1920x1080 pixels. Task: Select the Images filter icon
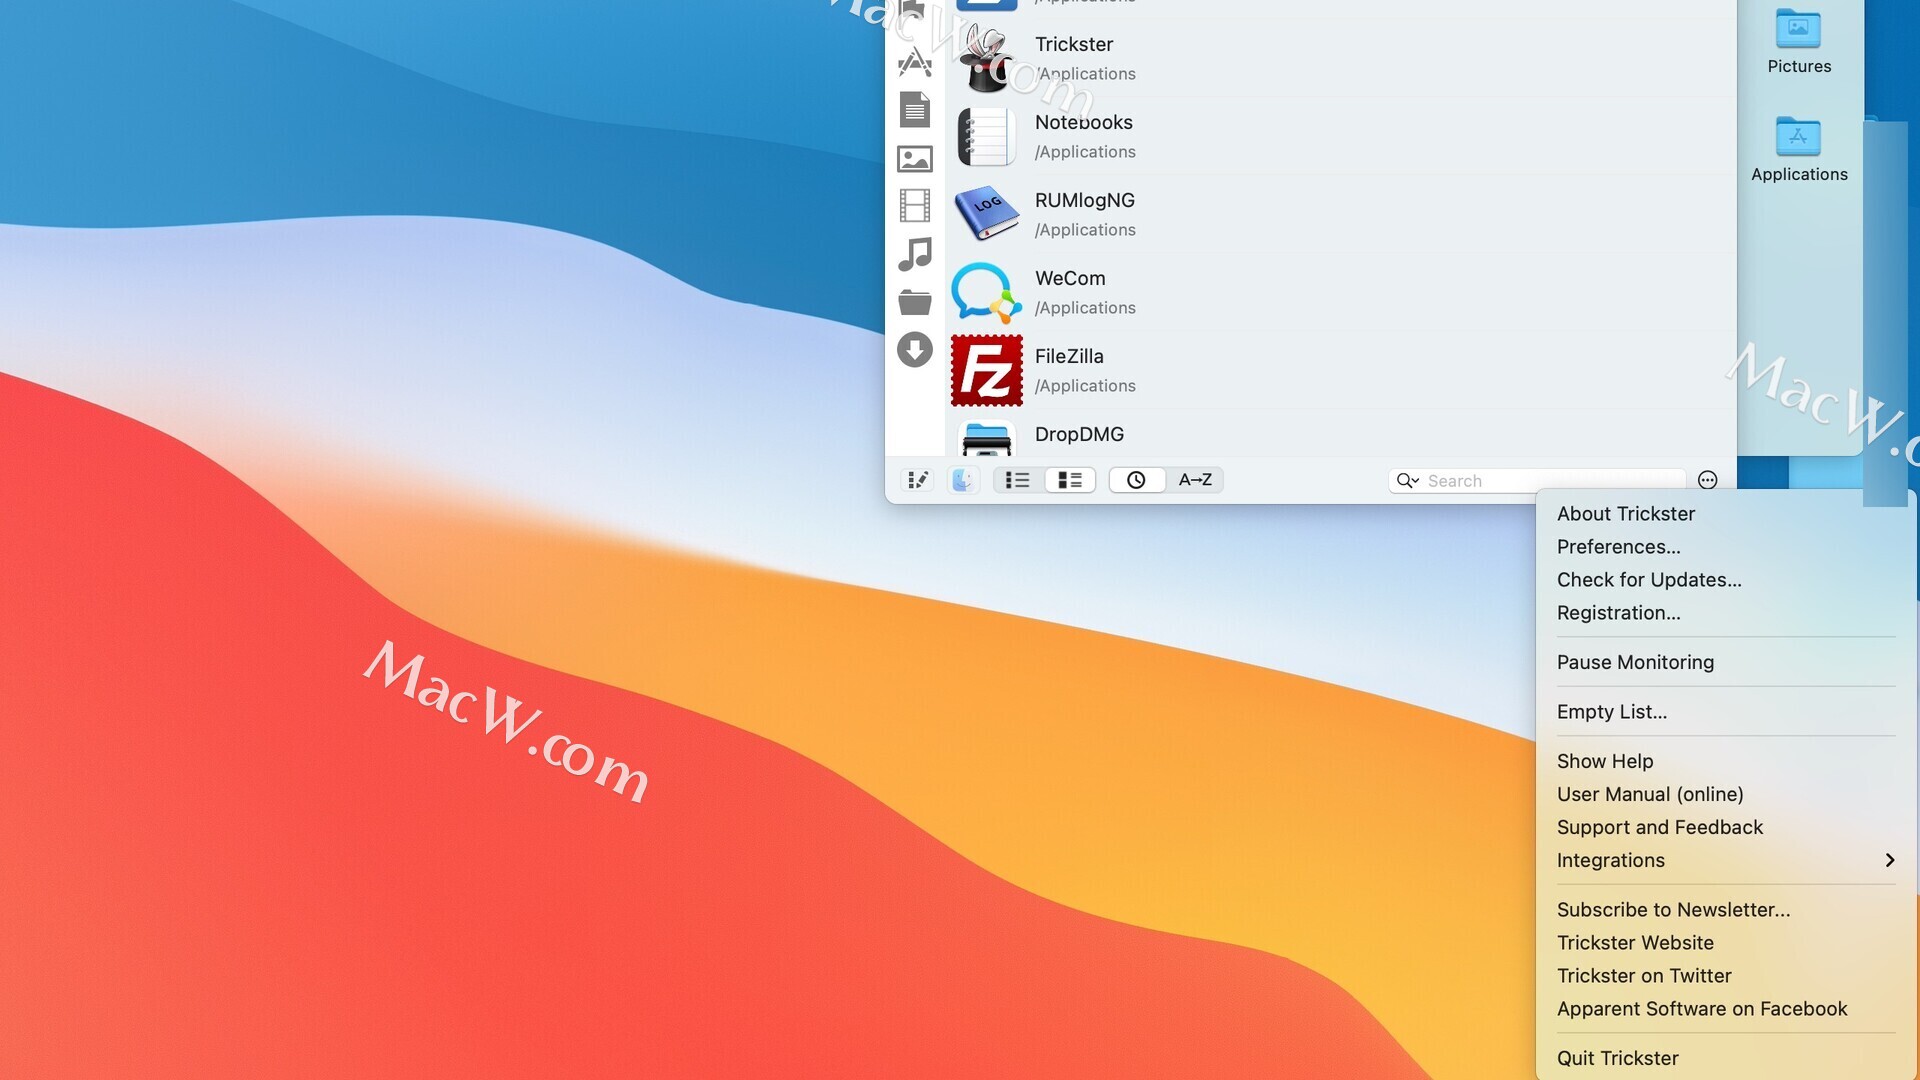(915, 158)
